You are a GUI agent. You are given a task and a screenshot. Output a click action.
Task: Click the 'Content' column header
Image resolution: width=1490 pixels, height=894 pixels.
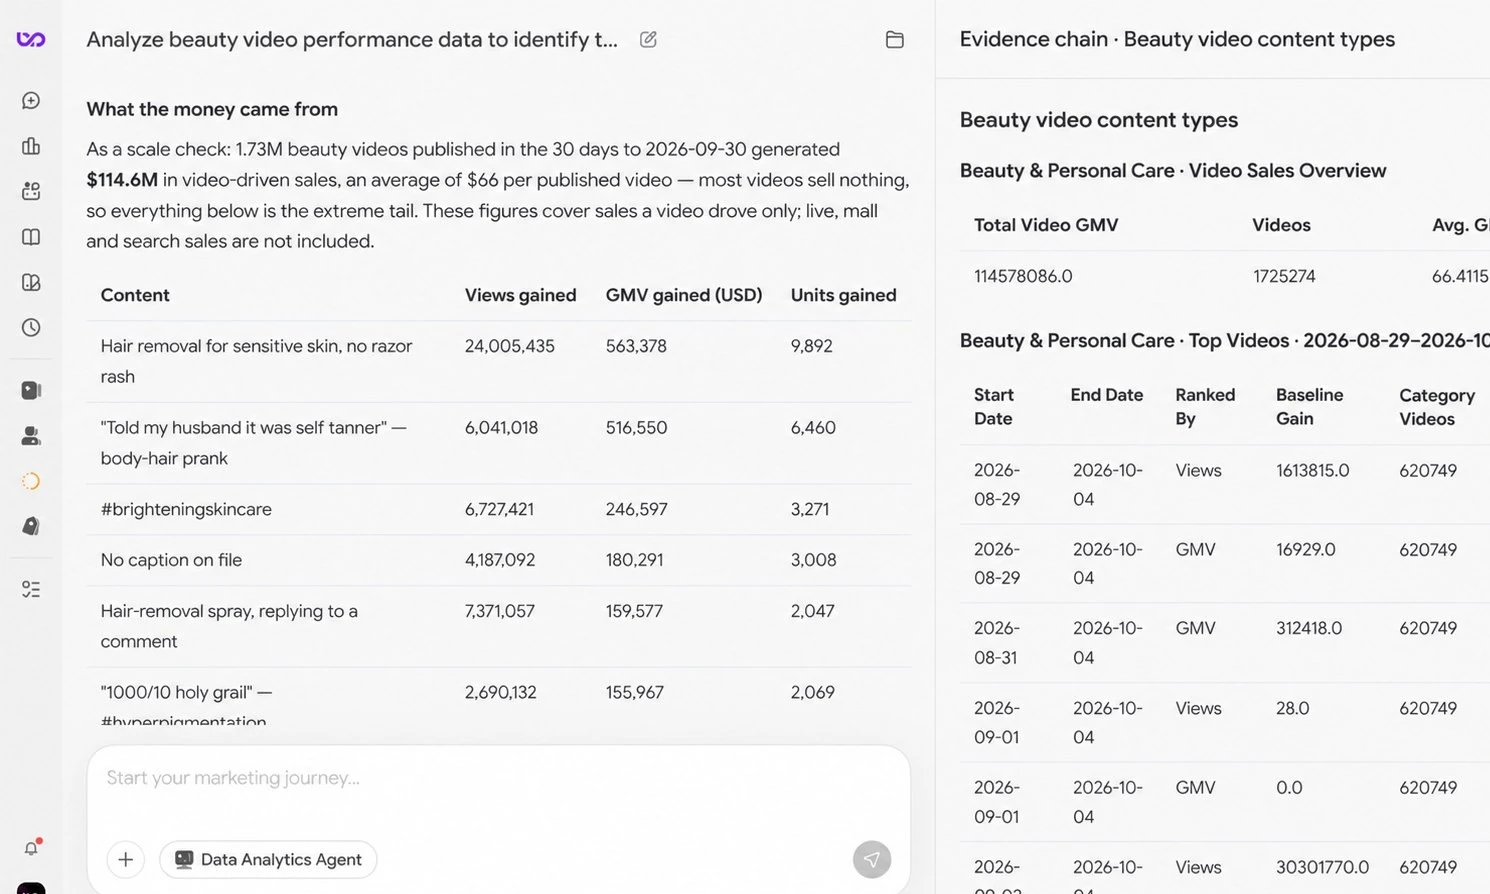pos(135,295)
